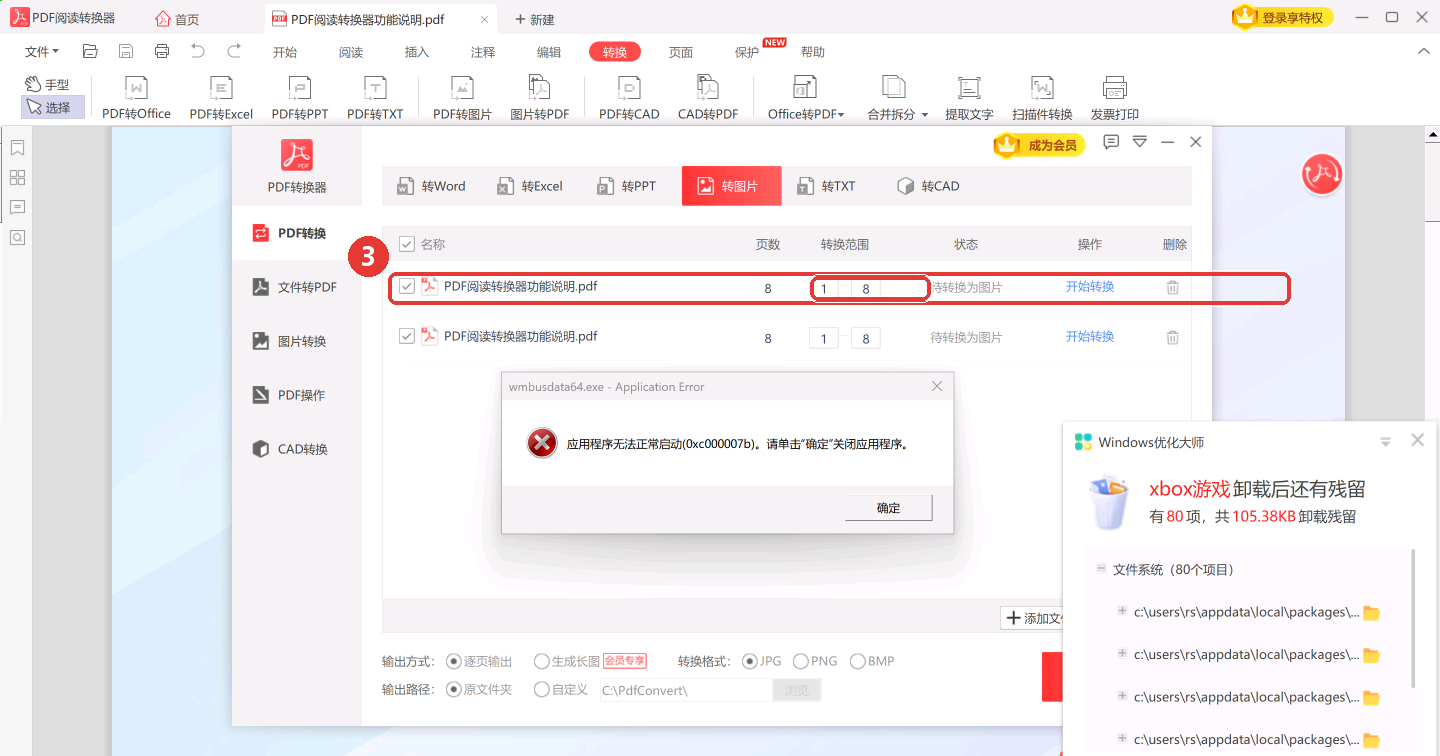Screen dimensions: 1440x756
Task: Uncheck the first PDF阅读转换器功能说明.pdf row
Action: click(407, 287)
